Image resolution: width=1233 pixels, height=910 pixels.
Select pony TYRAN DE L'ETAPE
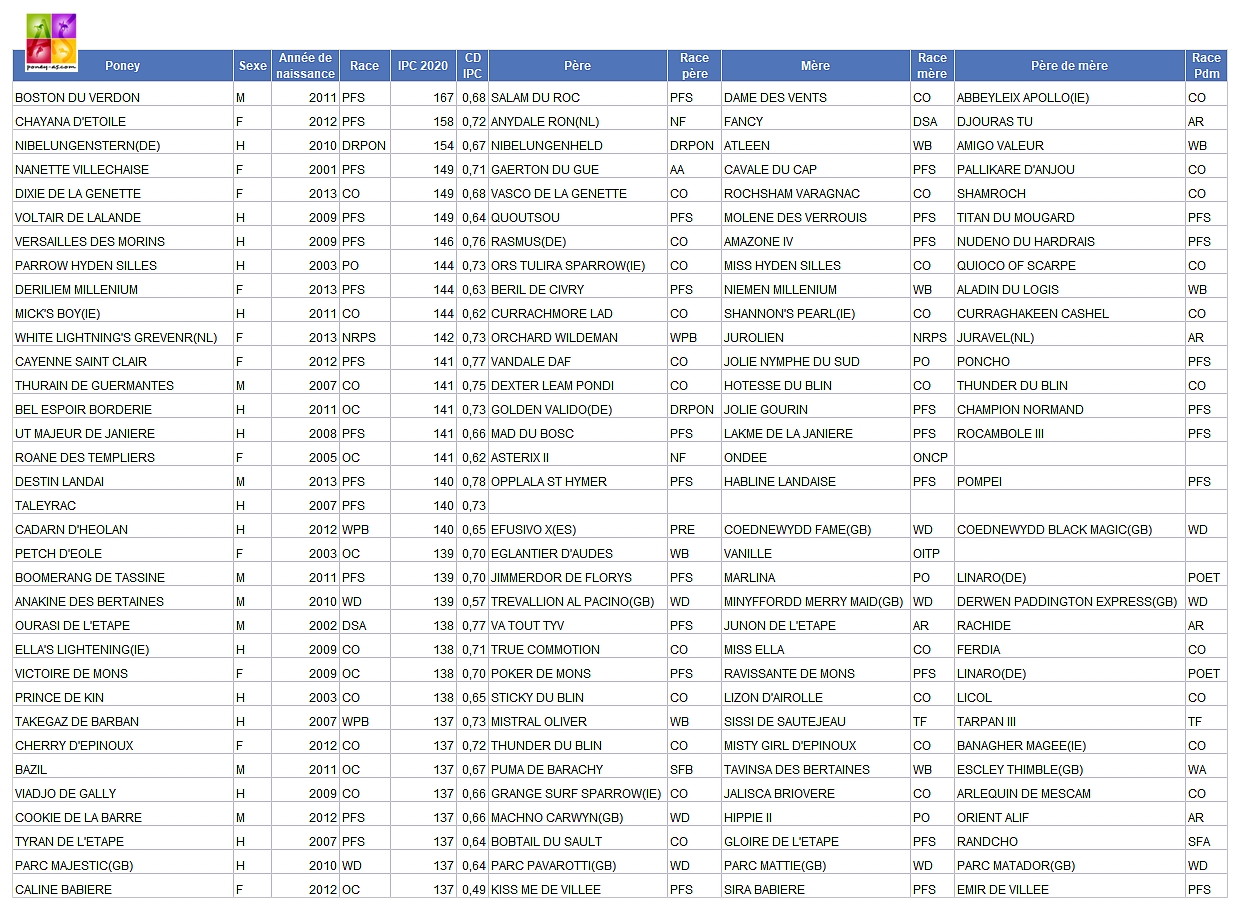coord(69,842)
